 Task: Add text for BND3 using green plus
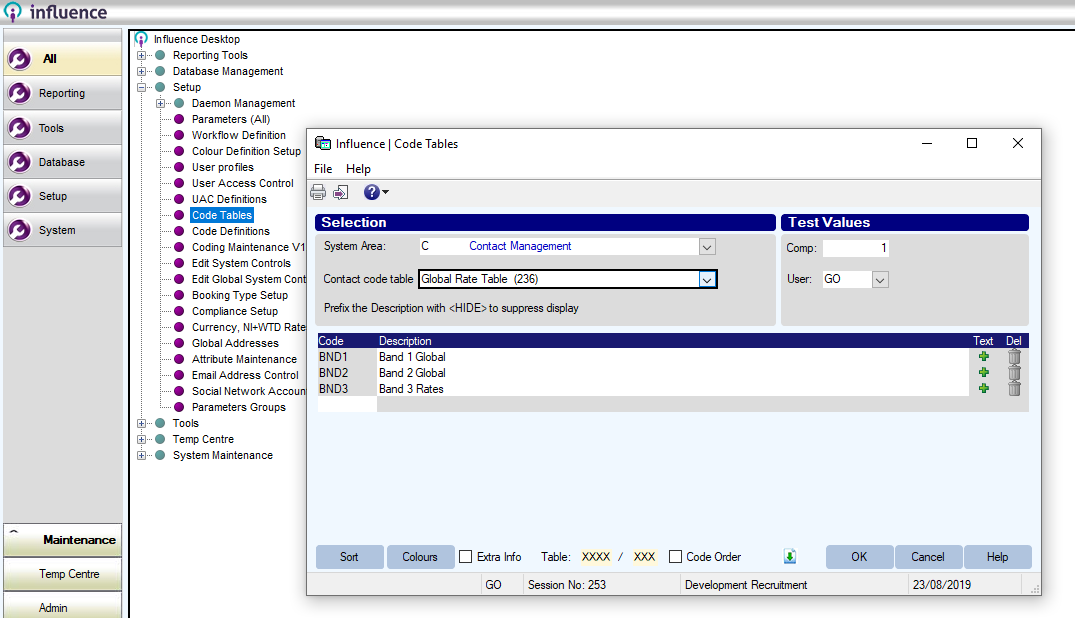pyautogui.click(x=984, y=388)
